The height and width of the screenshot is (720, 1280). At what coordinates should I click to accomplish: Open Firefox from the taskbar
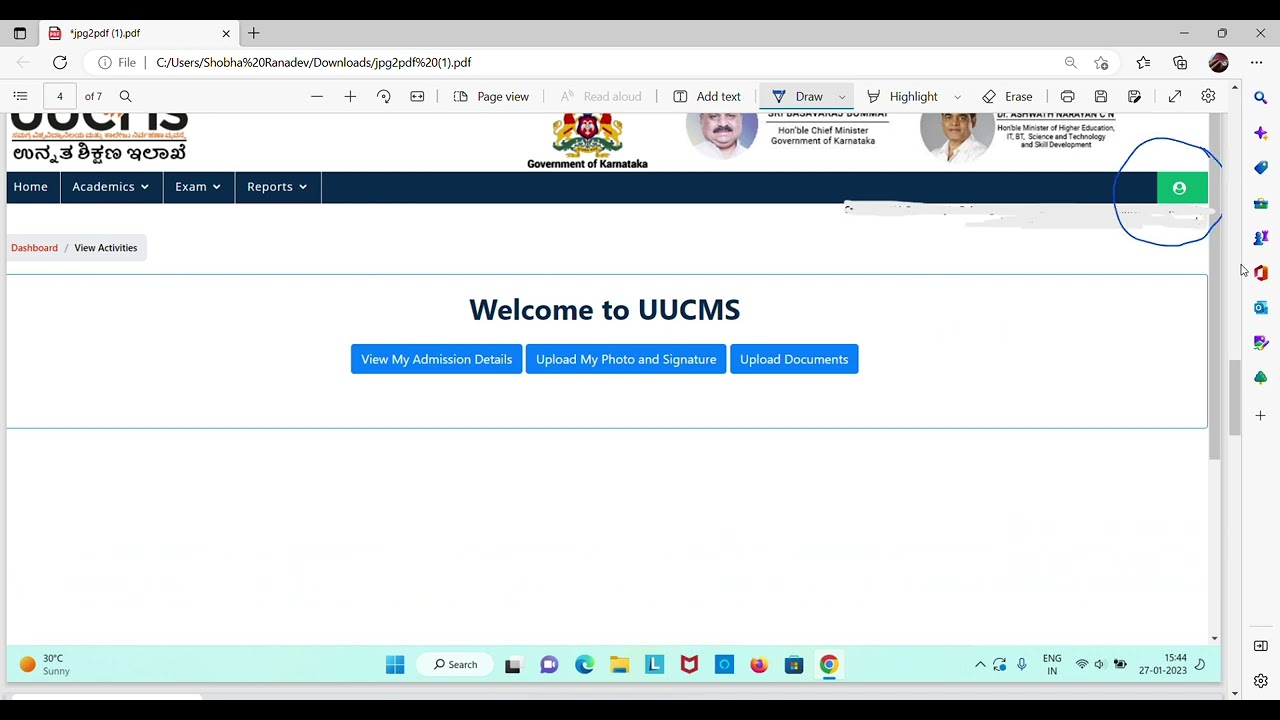pyautogui.click(x=759, y=665)
